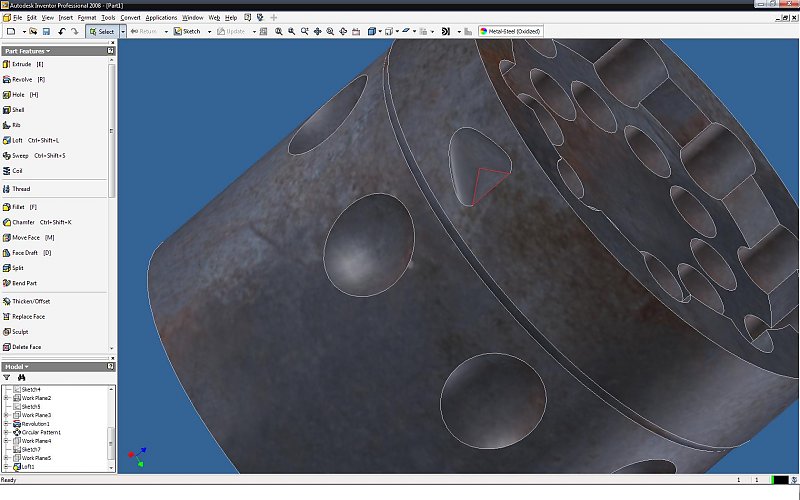
Task: Select Revolution1 in the model tree
Action: pos(35,424)
